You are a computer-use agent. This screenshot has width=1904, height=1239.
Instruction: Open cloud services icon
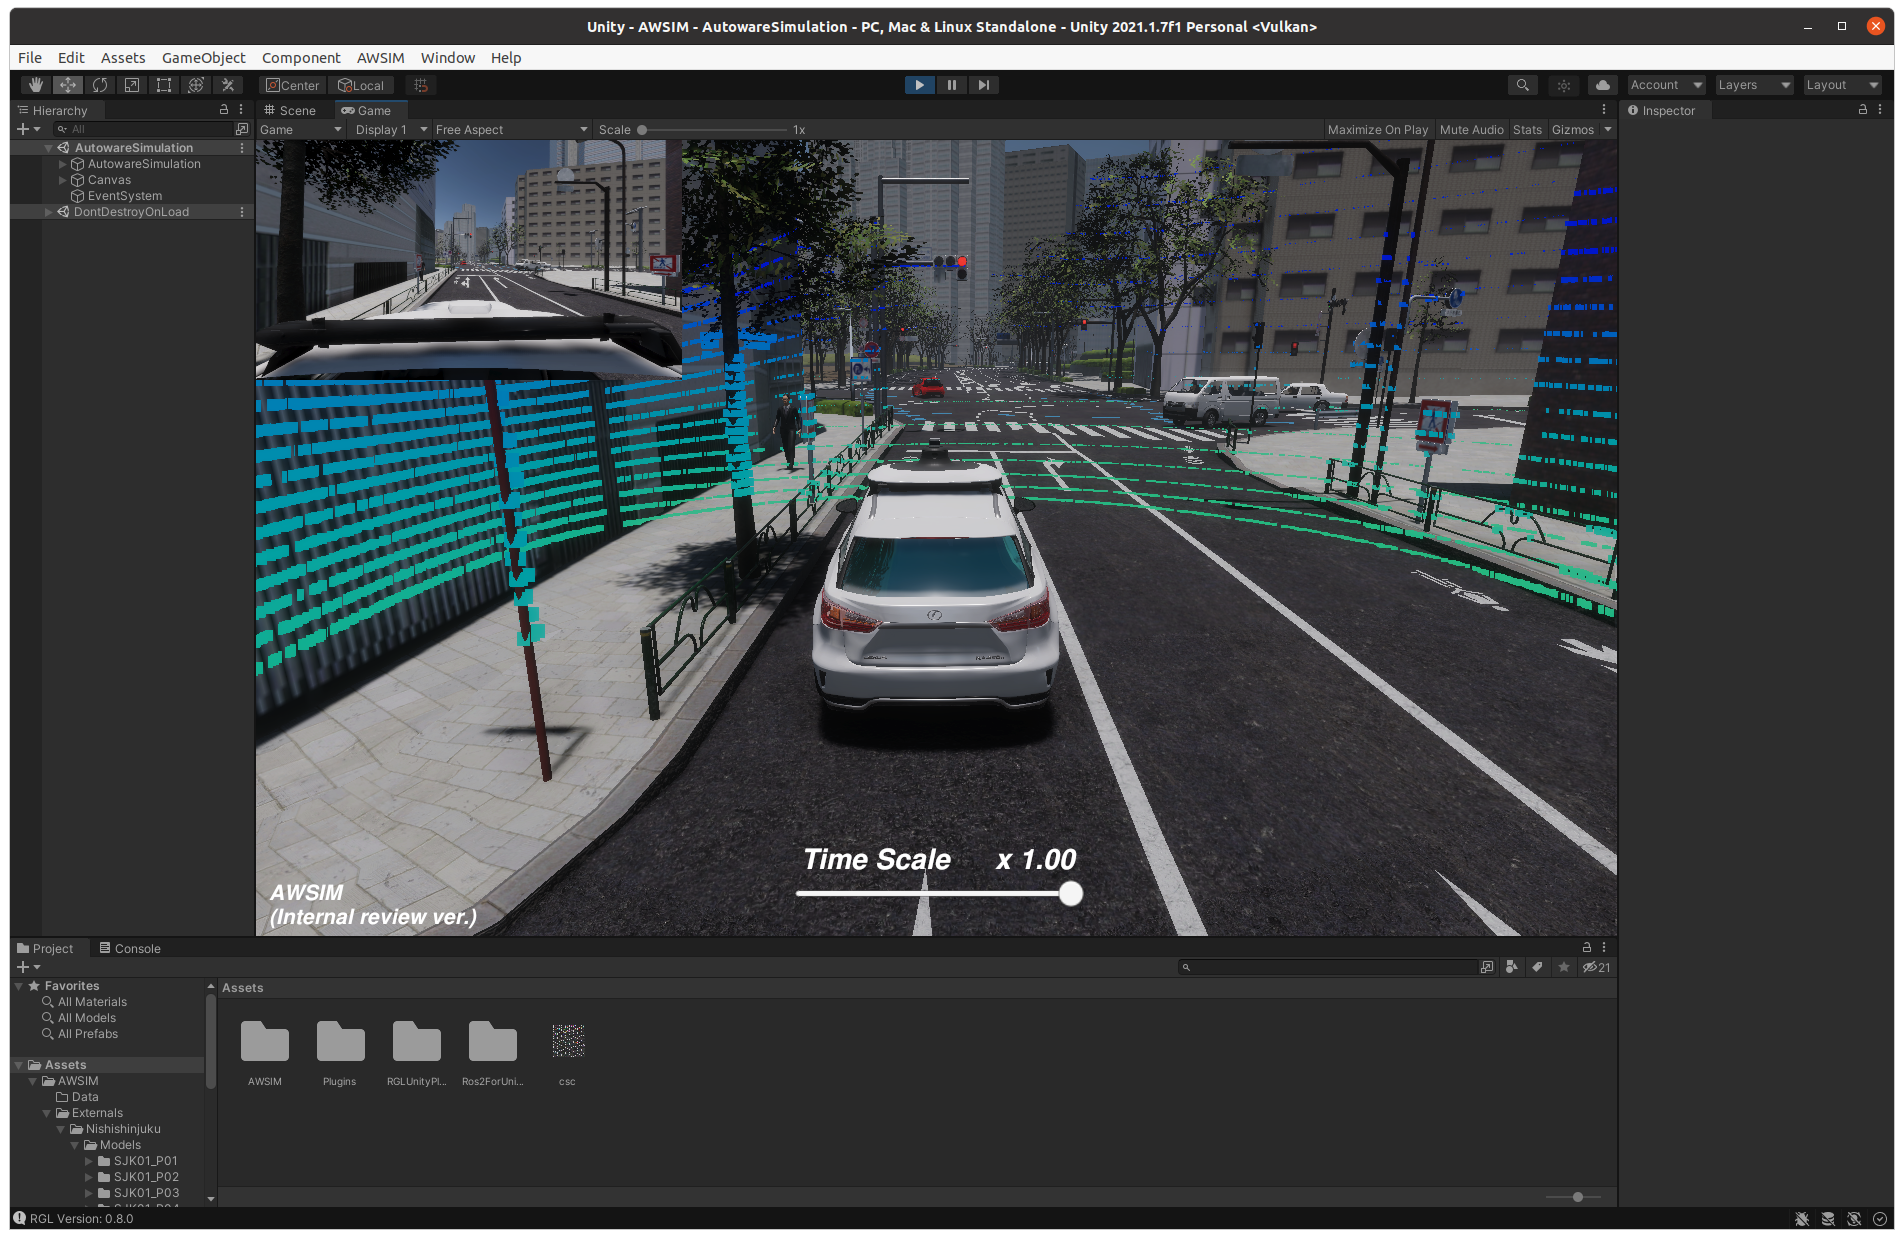coord(1603,85)
